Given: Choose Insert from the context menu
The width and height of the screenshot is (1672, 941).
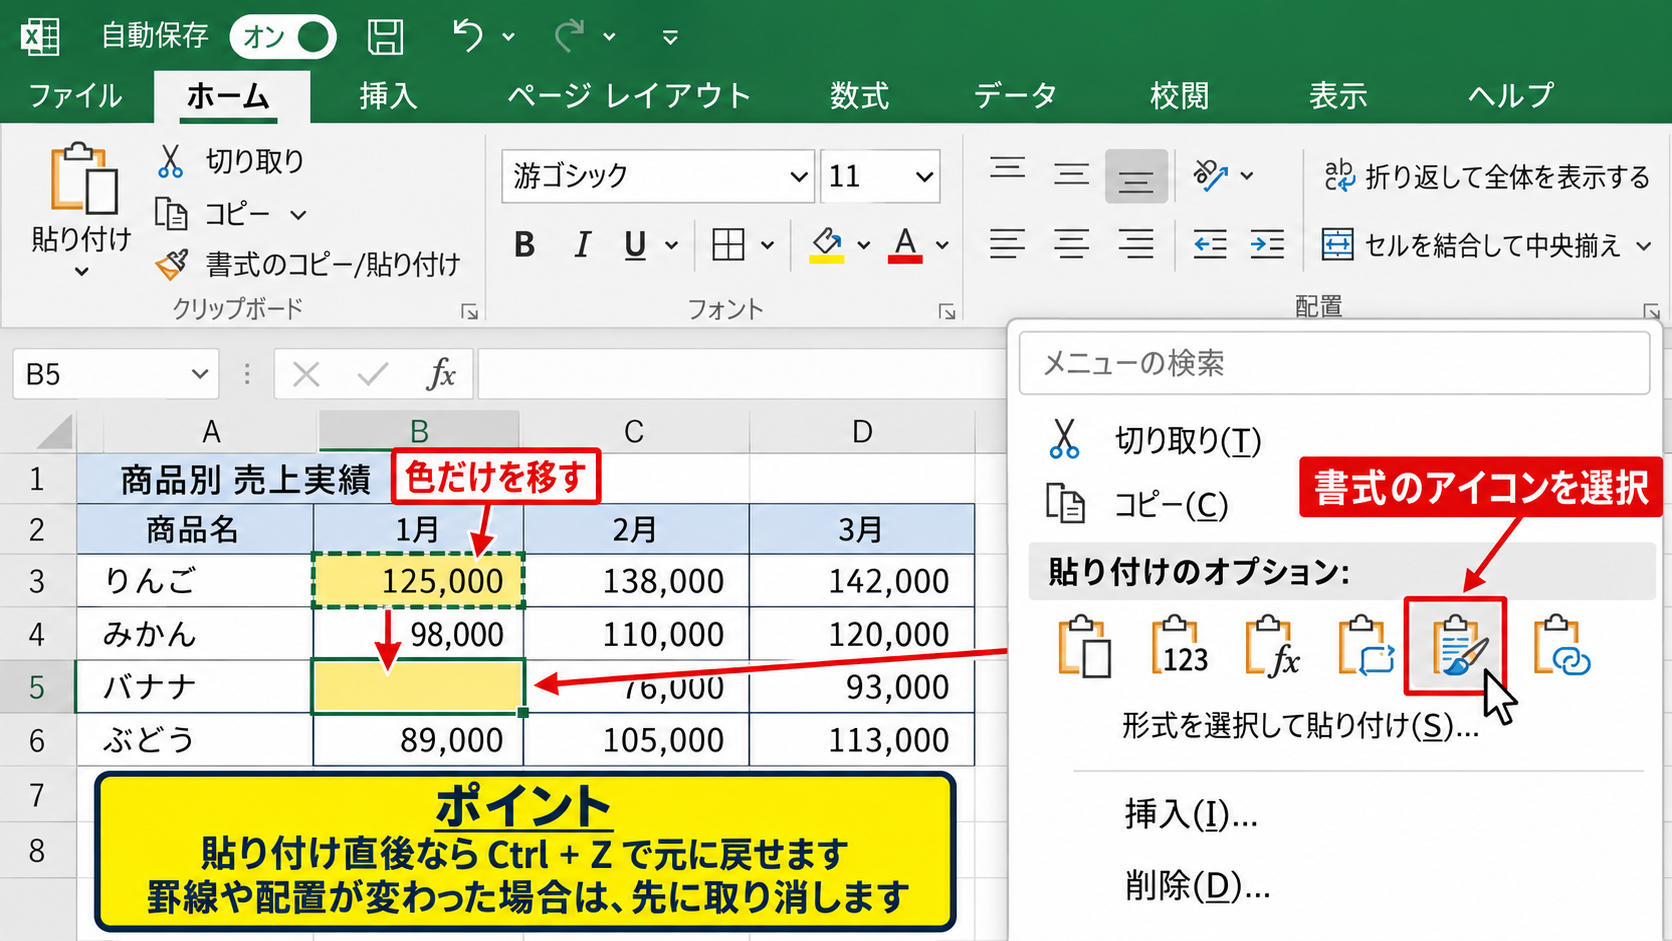Looking at the screenshot, I should [x=1191, y=815].
